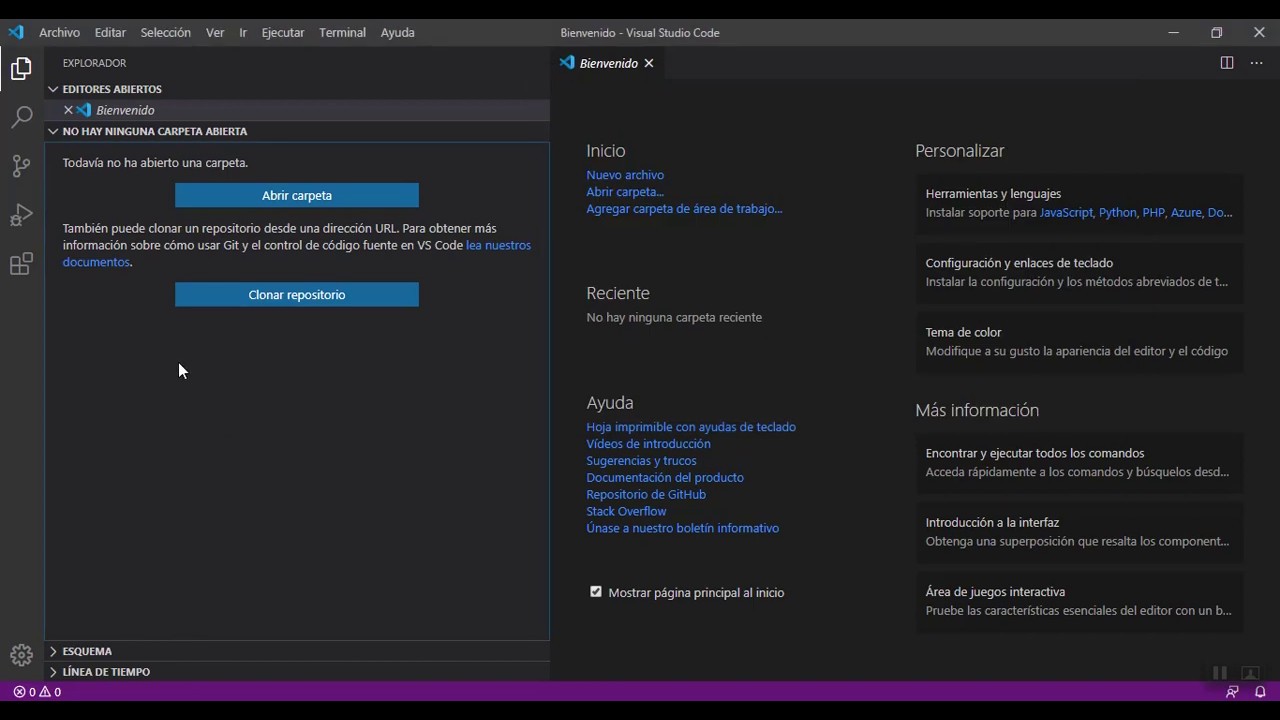Click the errors and warnings status indicator
The height and width of the screenshot is (720, 1280).
(37, 691)
